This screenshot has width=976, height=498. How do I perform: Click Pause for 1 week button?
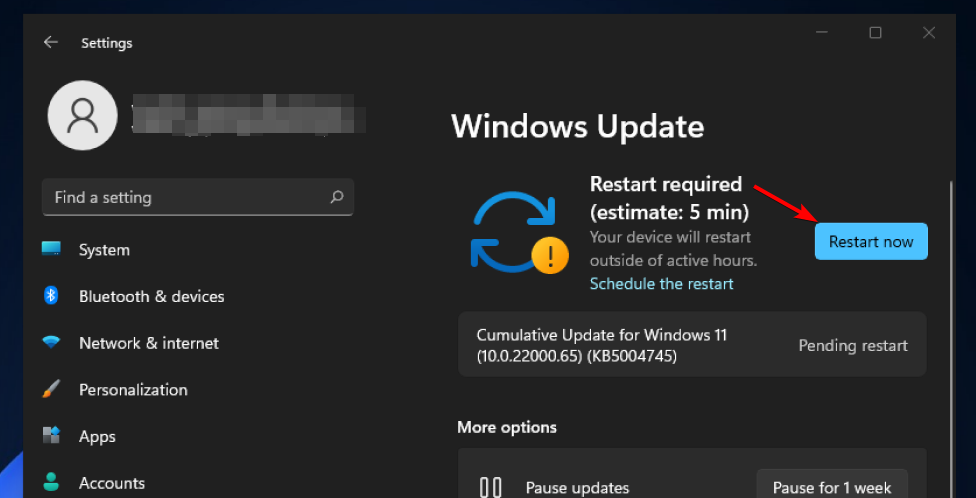(x=832, y=484)
